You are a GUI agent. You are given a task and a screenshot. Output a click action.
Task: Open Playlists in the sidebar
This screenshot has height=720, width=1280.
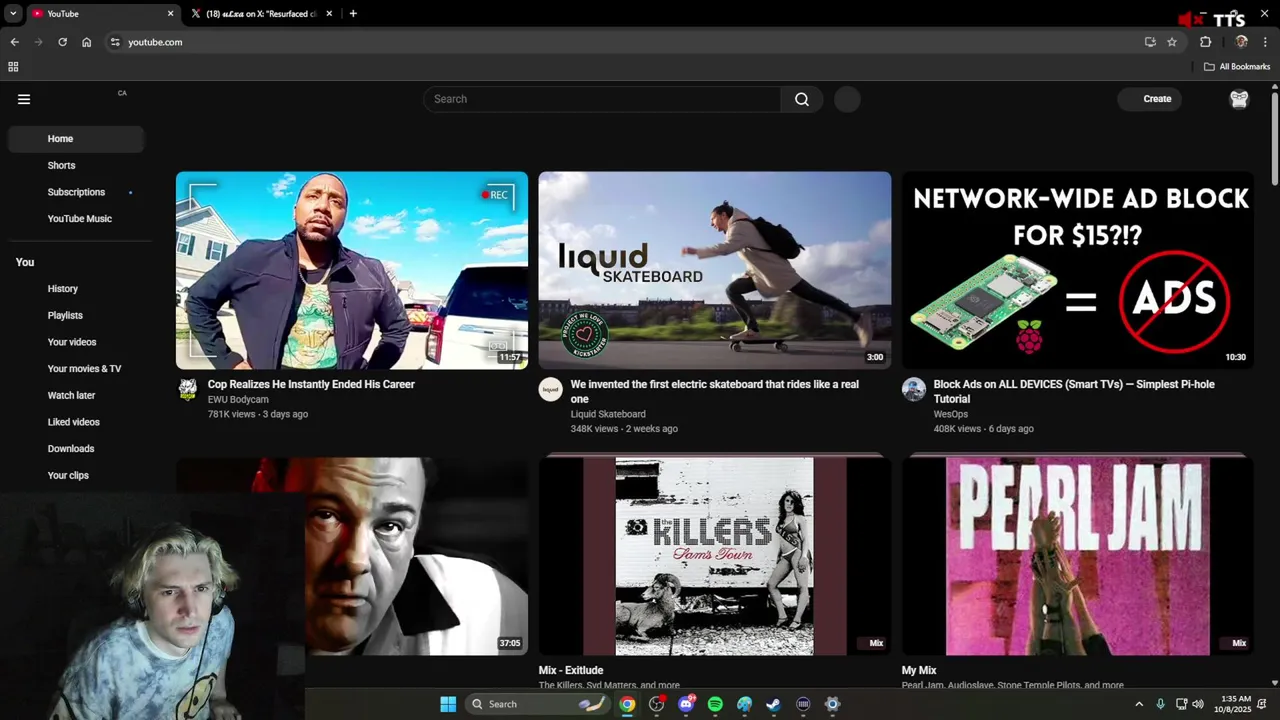coord(76,315)
